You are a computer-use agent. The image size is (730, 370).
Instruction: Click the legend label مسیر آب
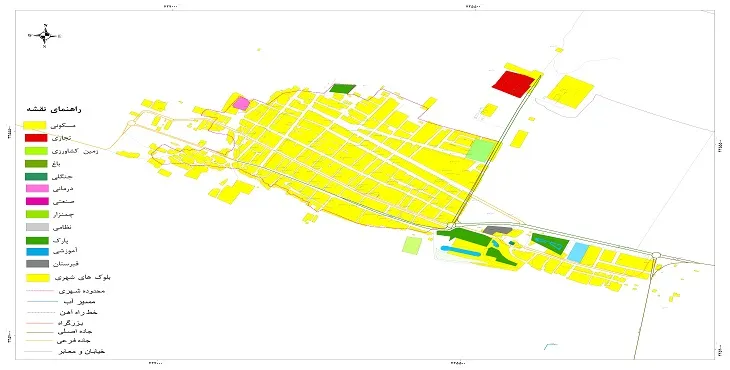[x=81, y=302]
